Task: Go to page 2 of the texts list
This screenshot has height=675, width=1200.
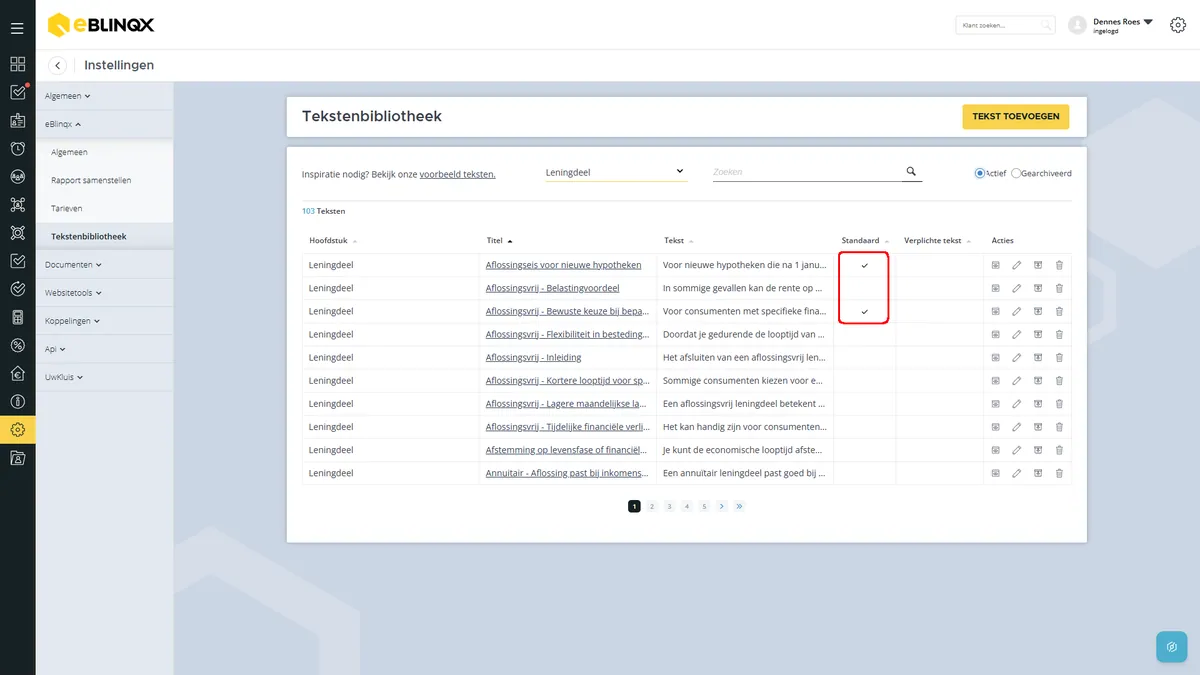Action: tap(651, 506)
